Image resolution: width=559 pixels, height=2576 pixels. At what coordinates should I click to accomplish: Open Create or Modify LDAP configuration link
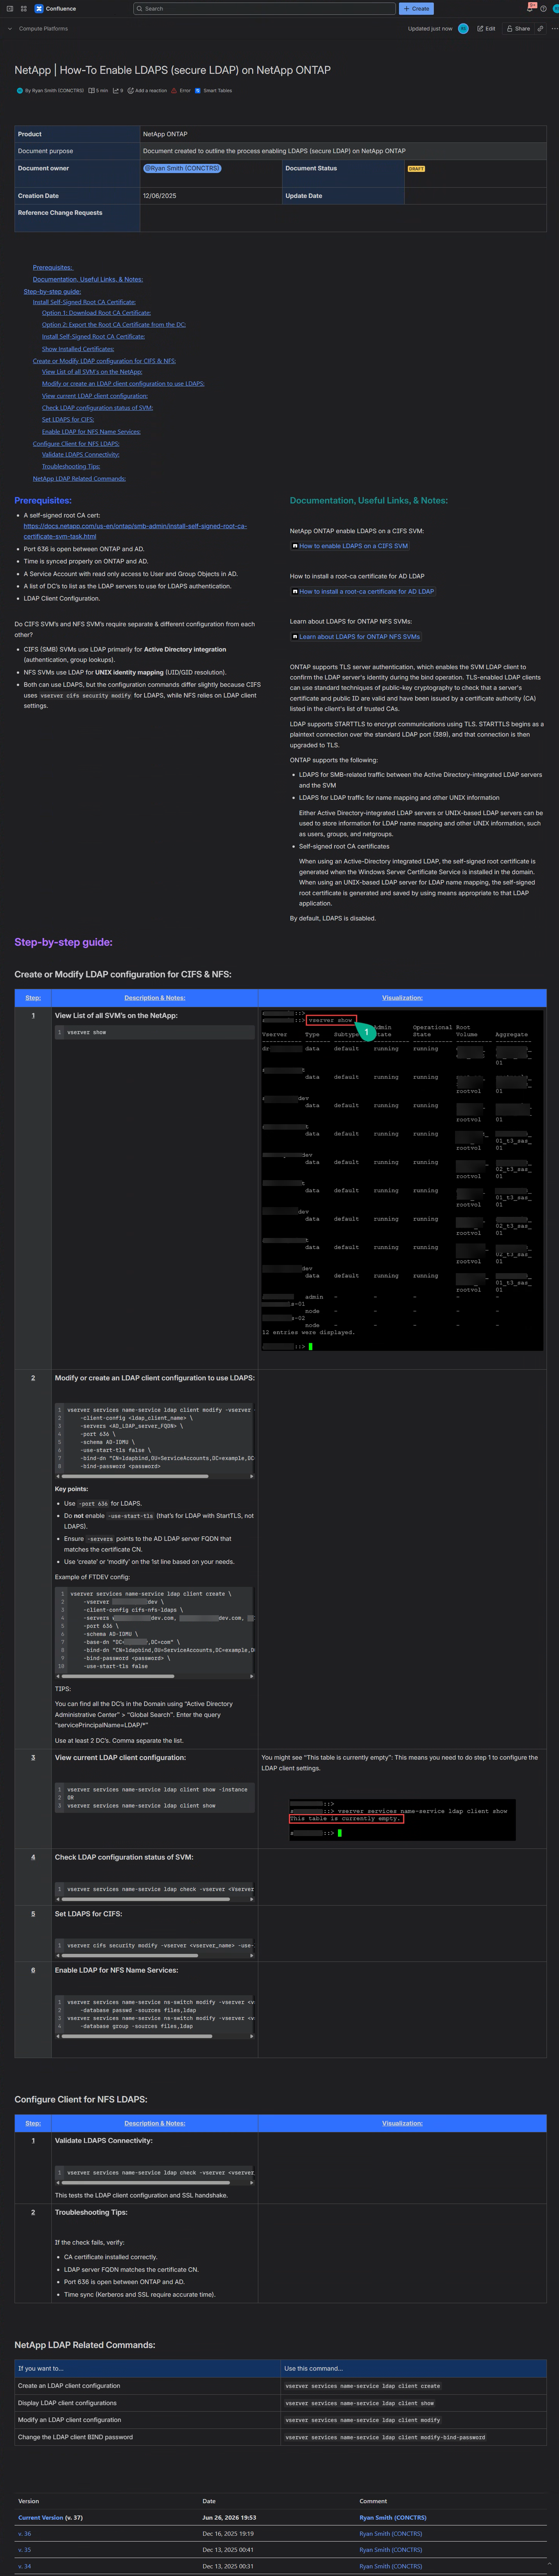click(x=104, y=361)
